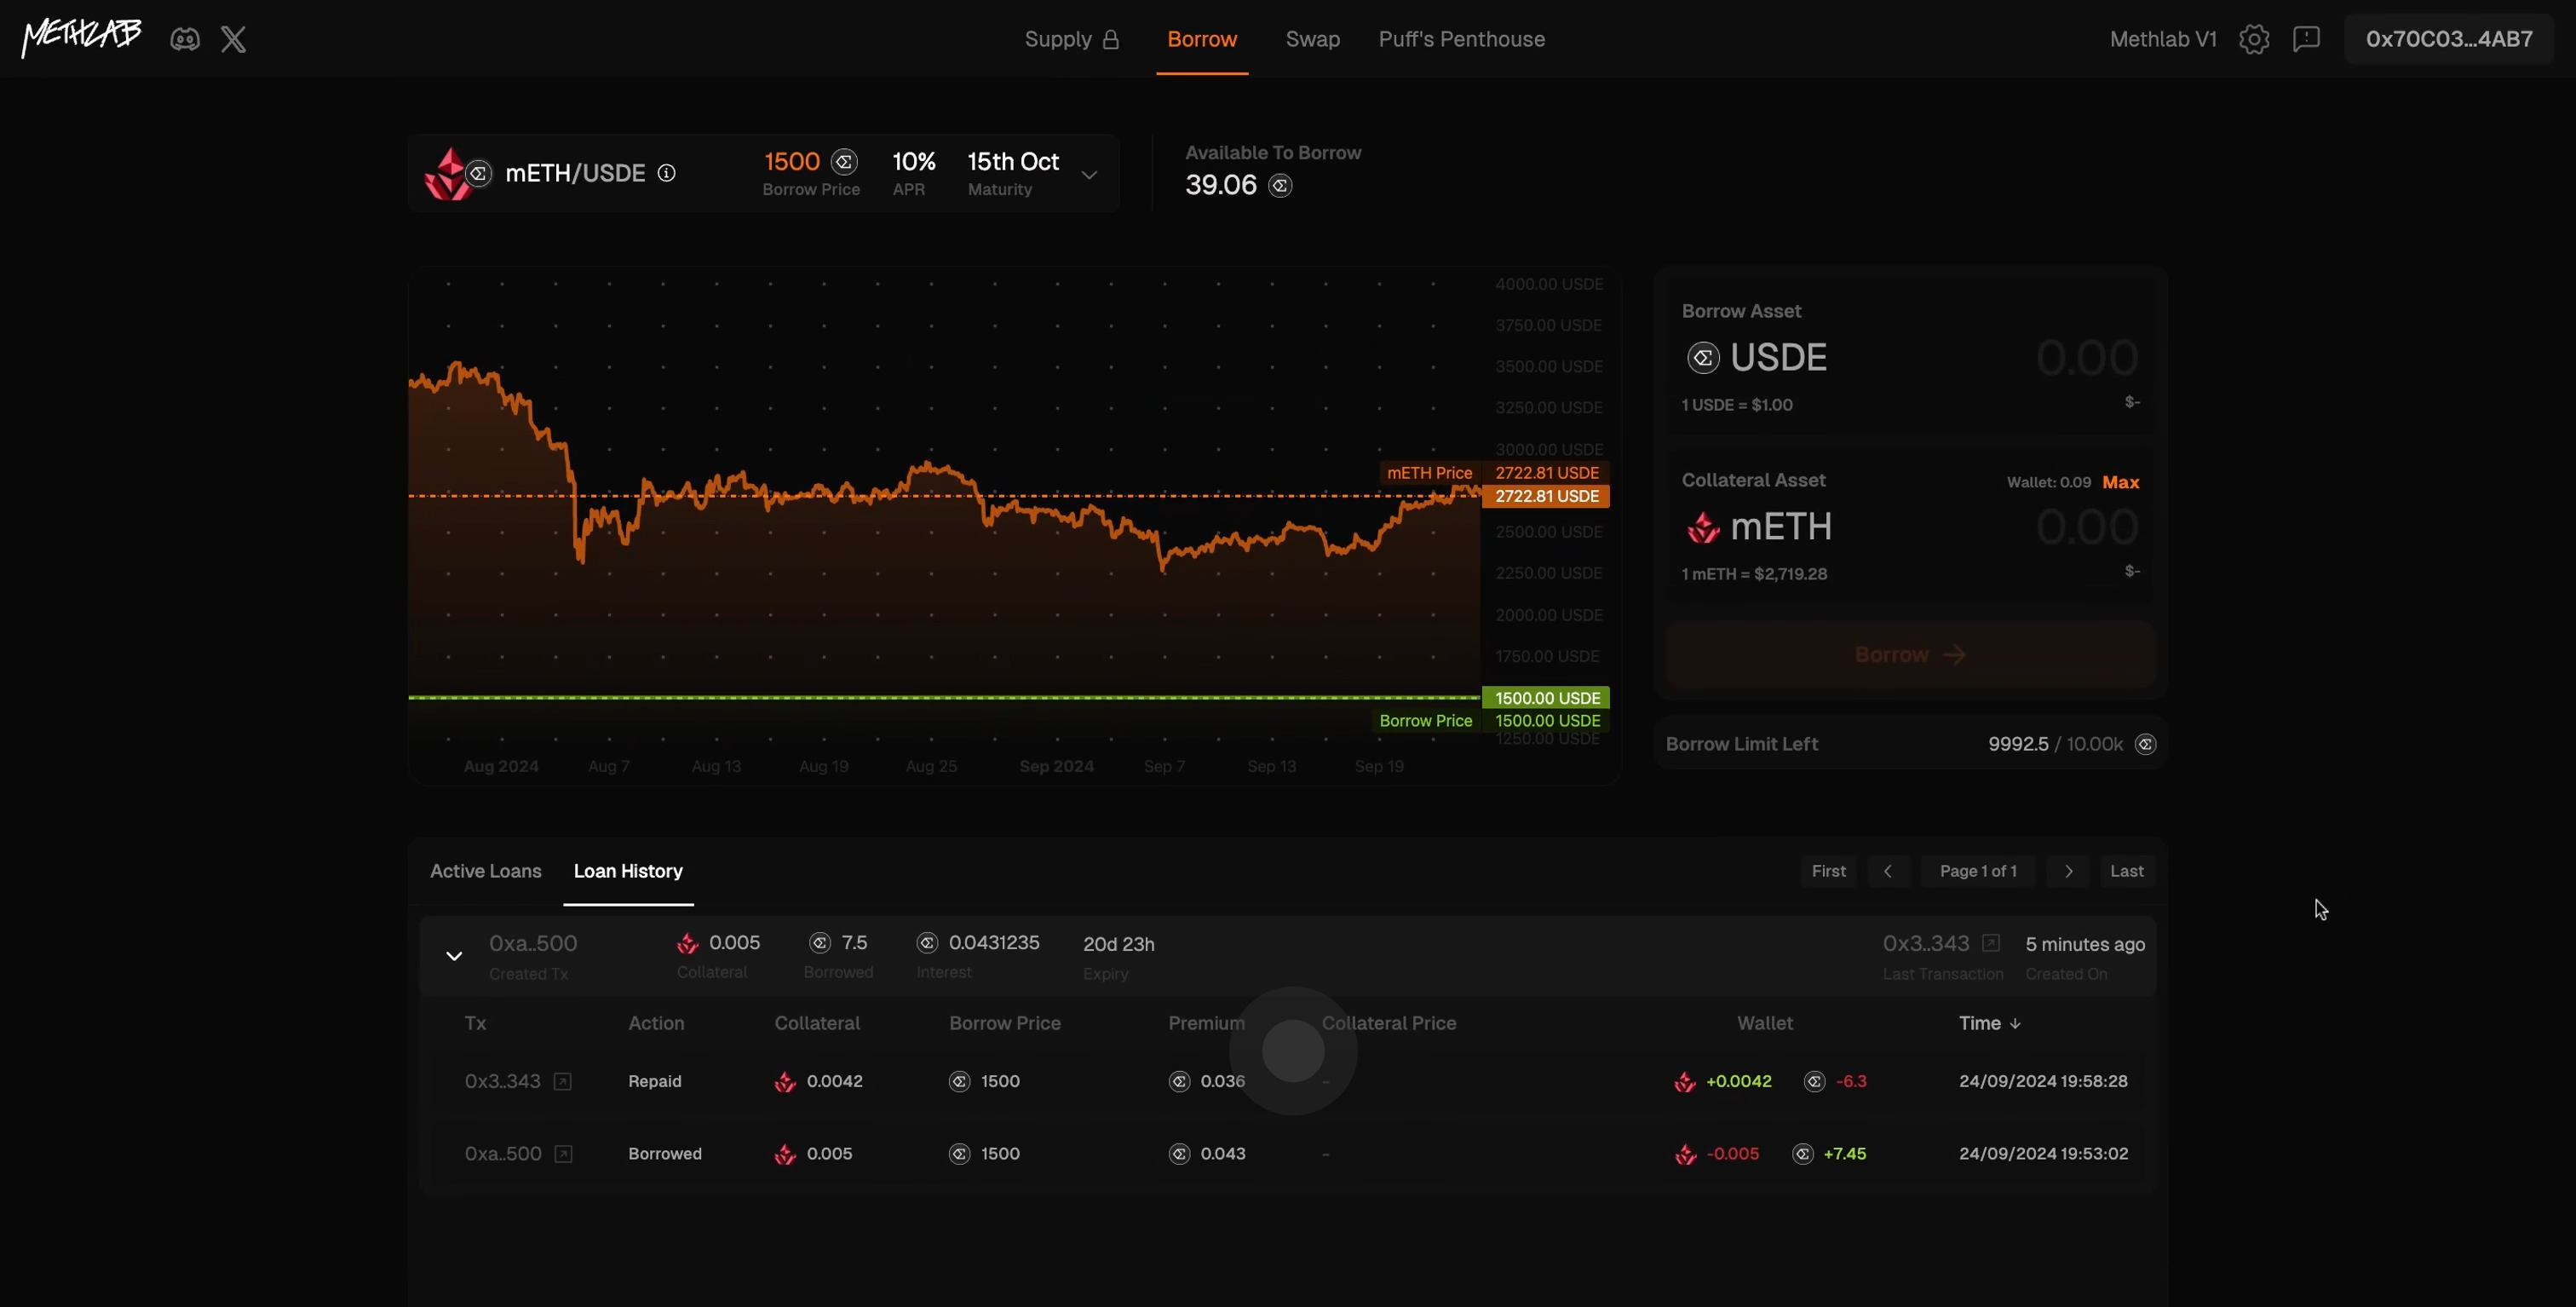The image size is (2576, 1307).
Task: Click the wallet address 0x70C03...4AB7 button
Action: [2448, 39]
